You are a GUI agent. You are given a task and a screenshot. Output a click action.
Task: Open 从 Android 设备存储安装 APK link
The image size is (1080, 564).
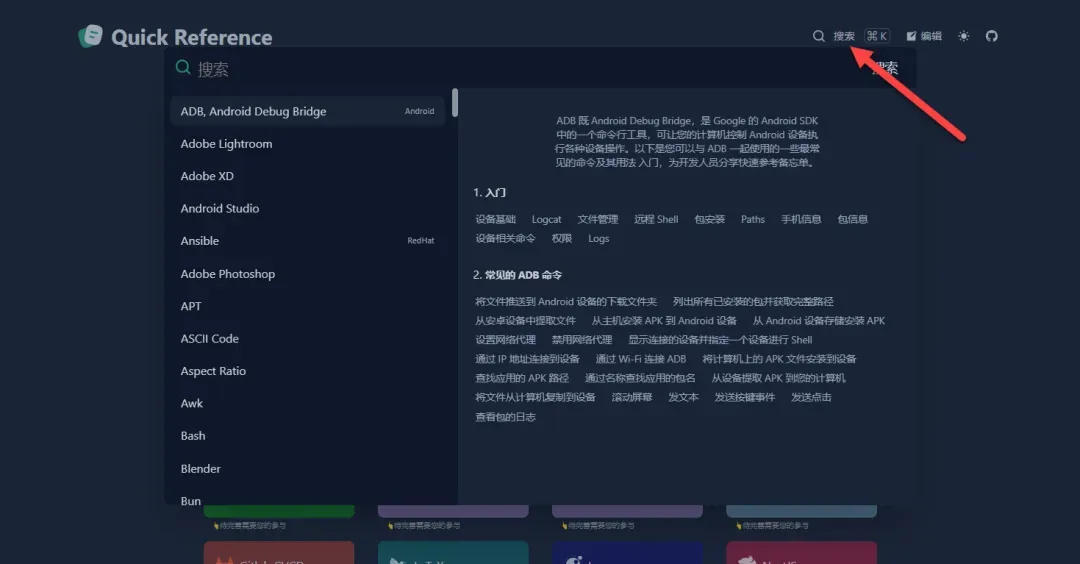click(x=819, y=321)
